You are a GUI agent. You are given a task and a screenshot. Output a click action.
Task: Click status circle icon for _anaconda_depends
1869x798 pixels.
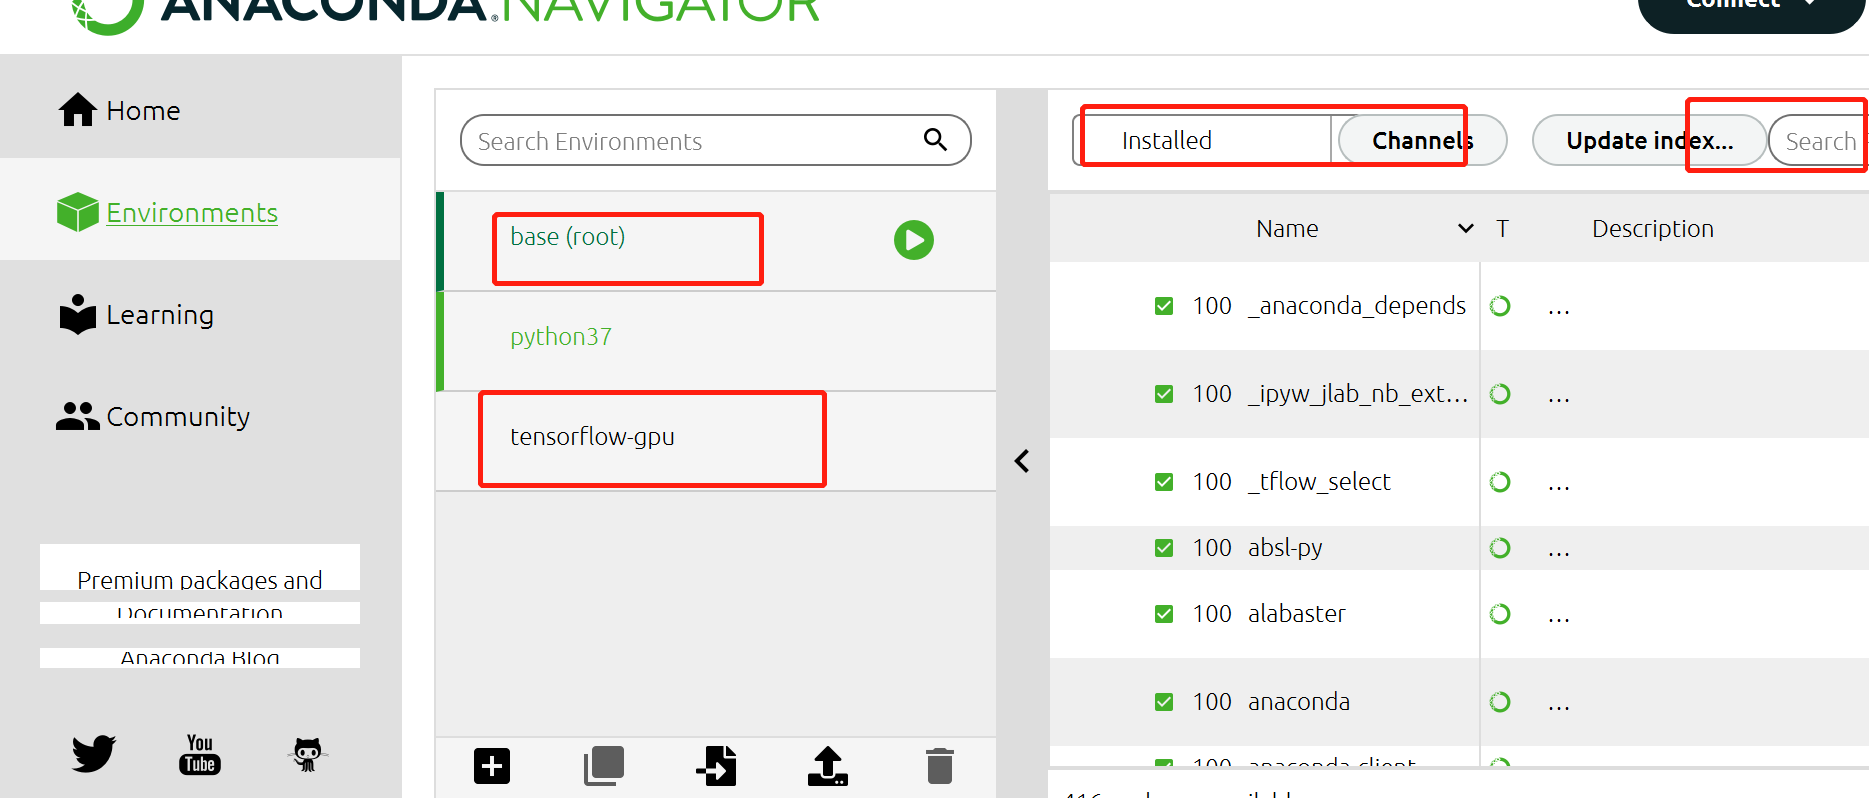1500,306
